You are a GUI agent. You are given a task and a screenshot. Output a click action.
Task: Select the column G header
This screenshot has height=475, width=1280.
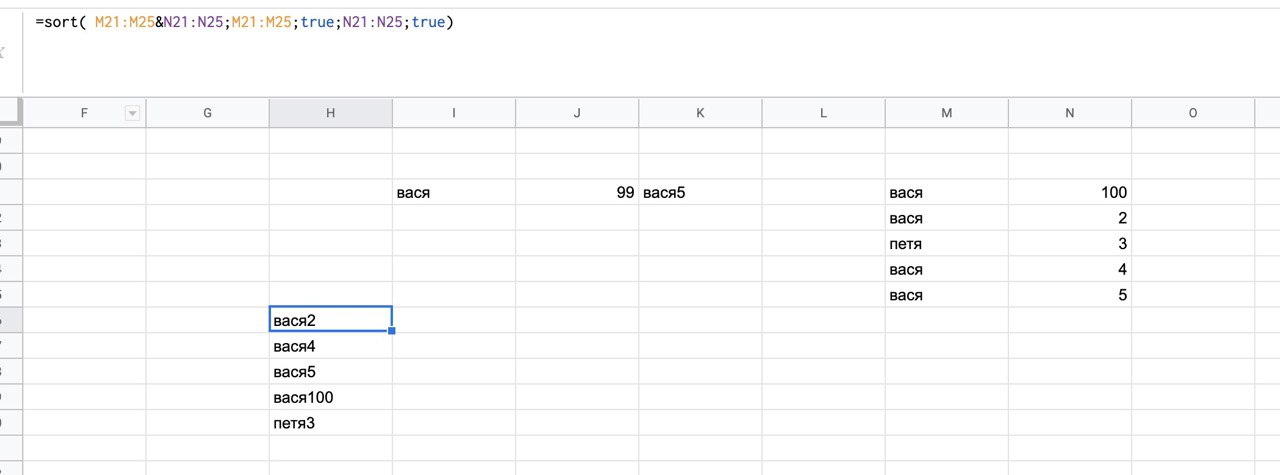point(207,114)
